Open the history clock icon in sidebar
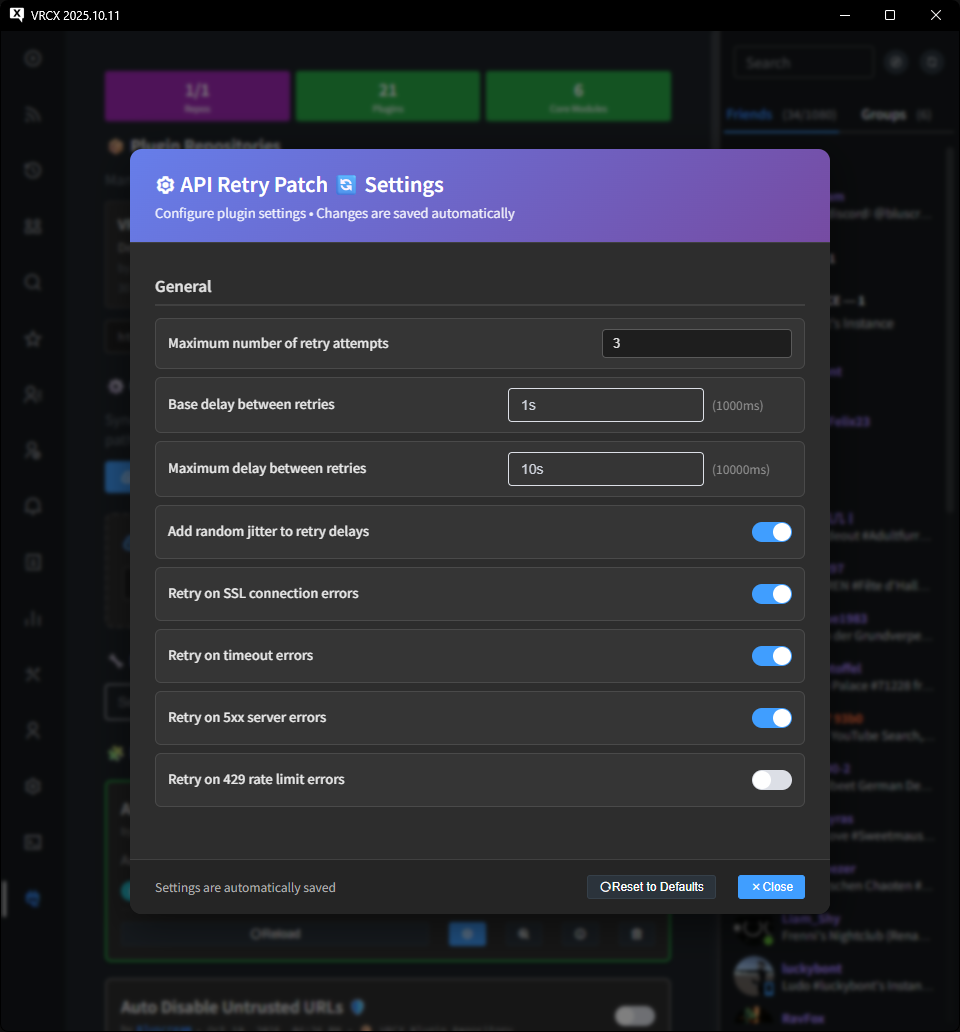Image resolution: width=960 pixels, height=1032 pixels. pyautogui.click(x=33, y=170)
